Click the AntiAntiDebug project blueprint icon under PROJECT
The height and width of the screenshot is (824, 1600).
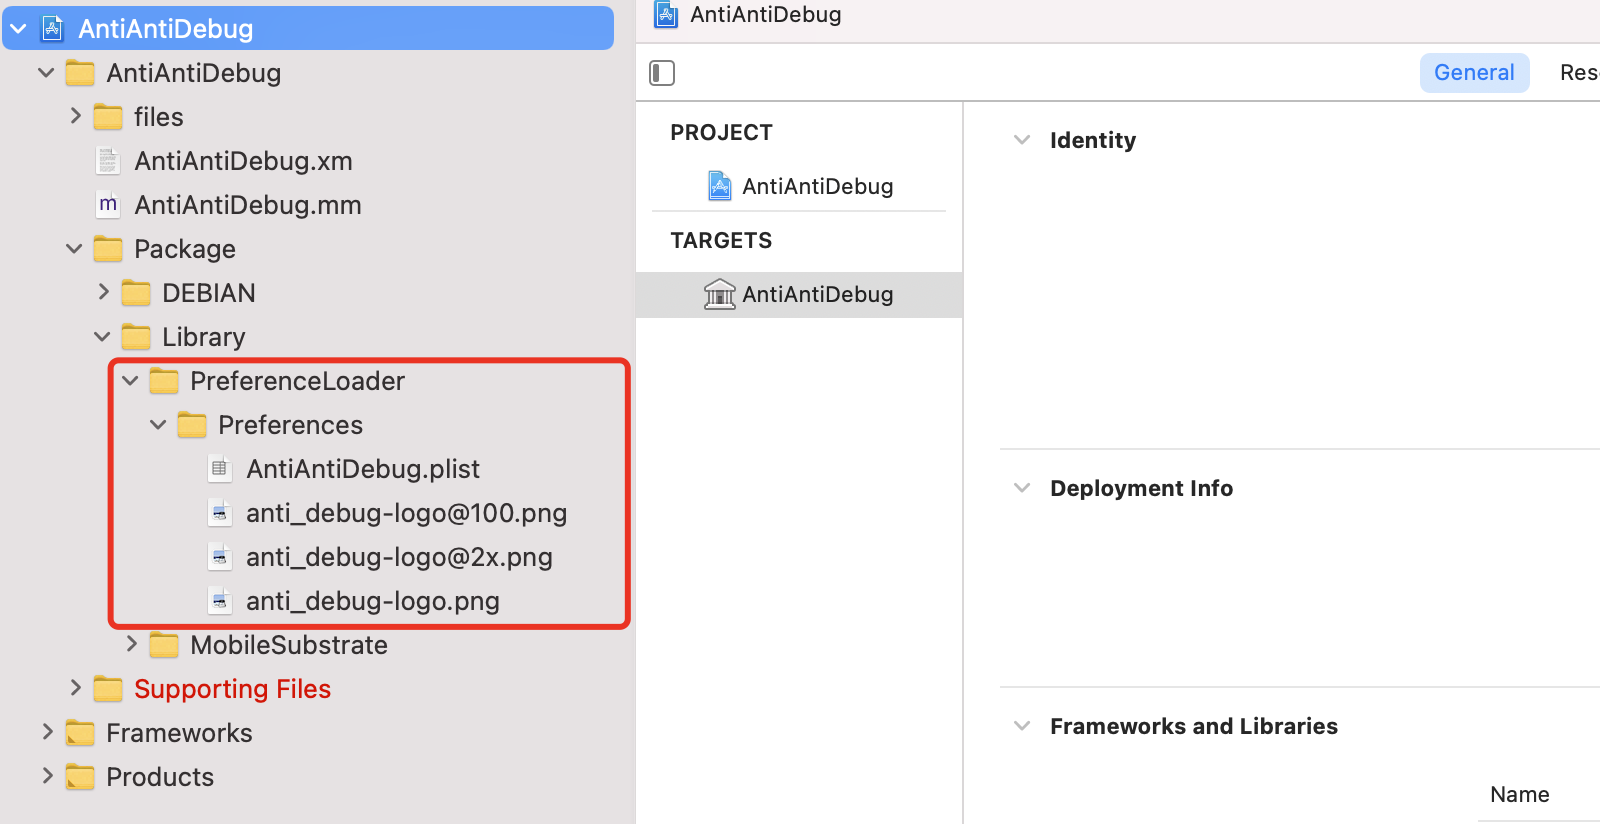(x=719, y=186)
